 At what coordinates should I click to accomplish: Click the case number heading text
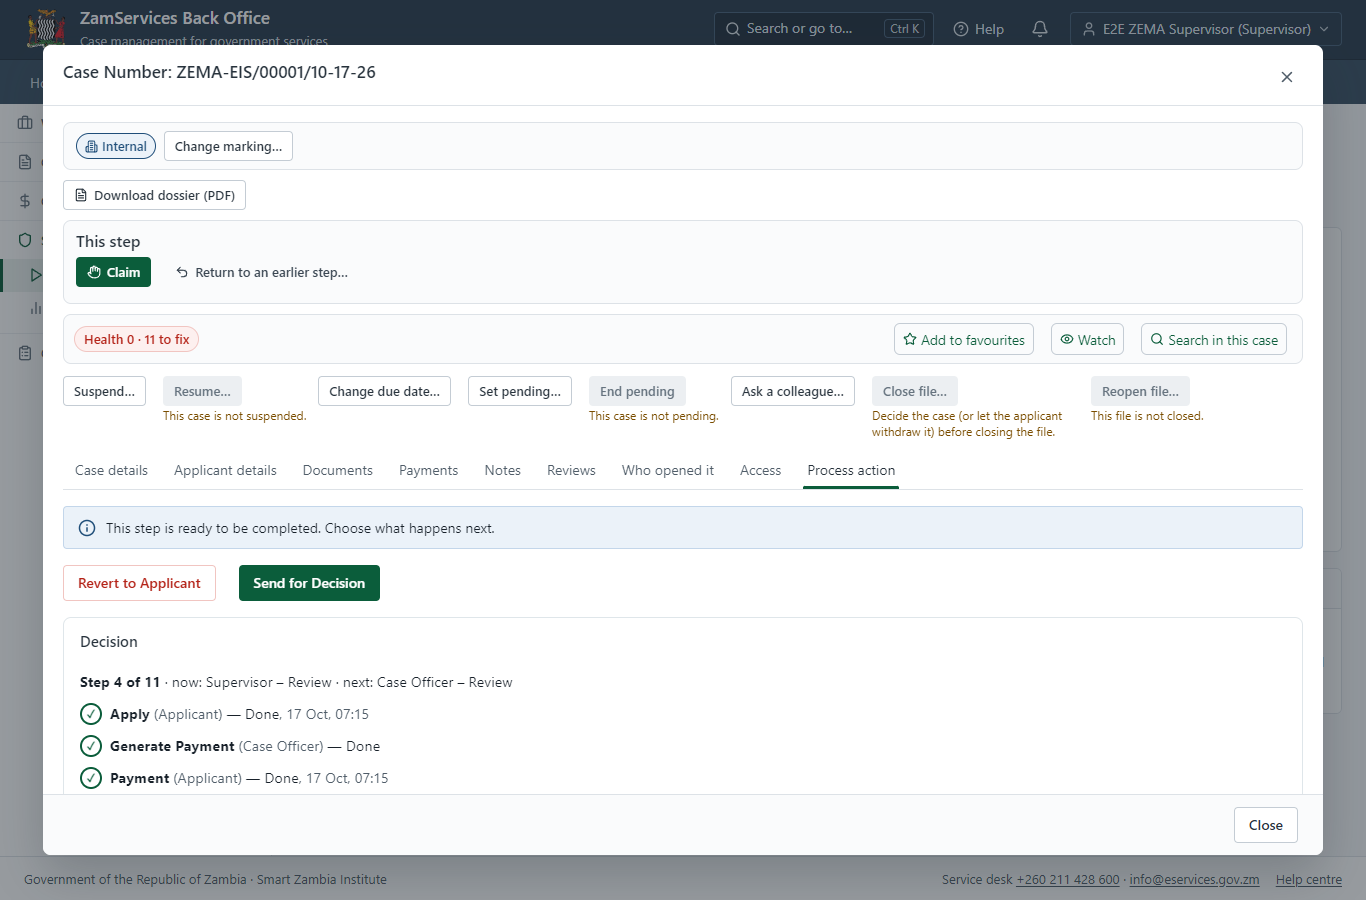click(219, 72)
